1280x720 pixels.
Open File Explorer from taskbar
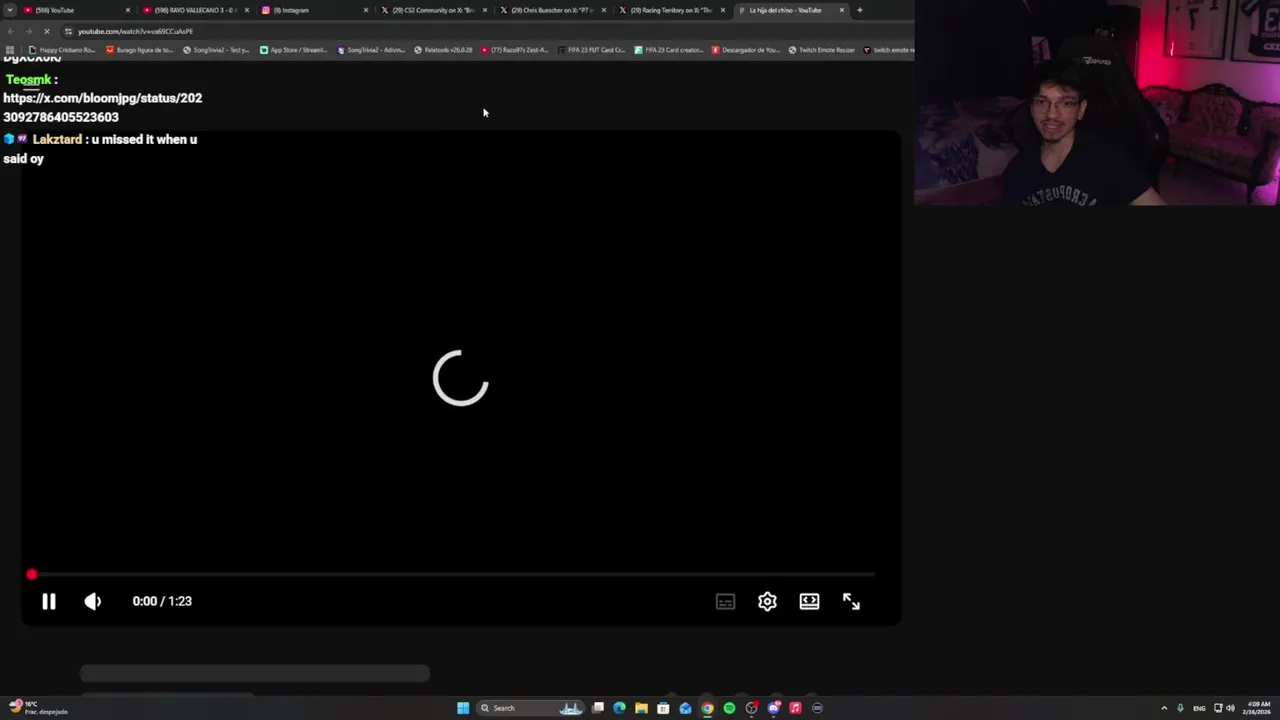tap(641, 708)
